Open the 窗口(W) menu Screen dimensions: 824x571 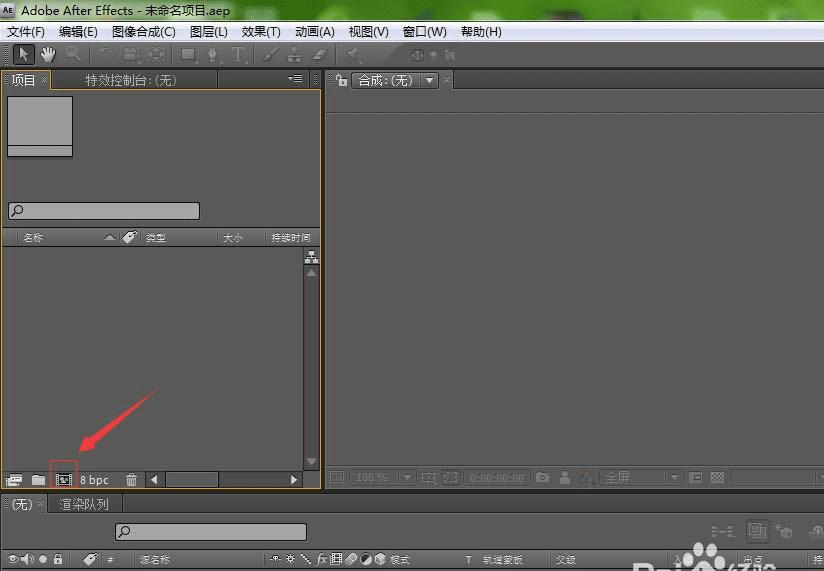pos(424,32)
